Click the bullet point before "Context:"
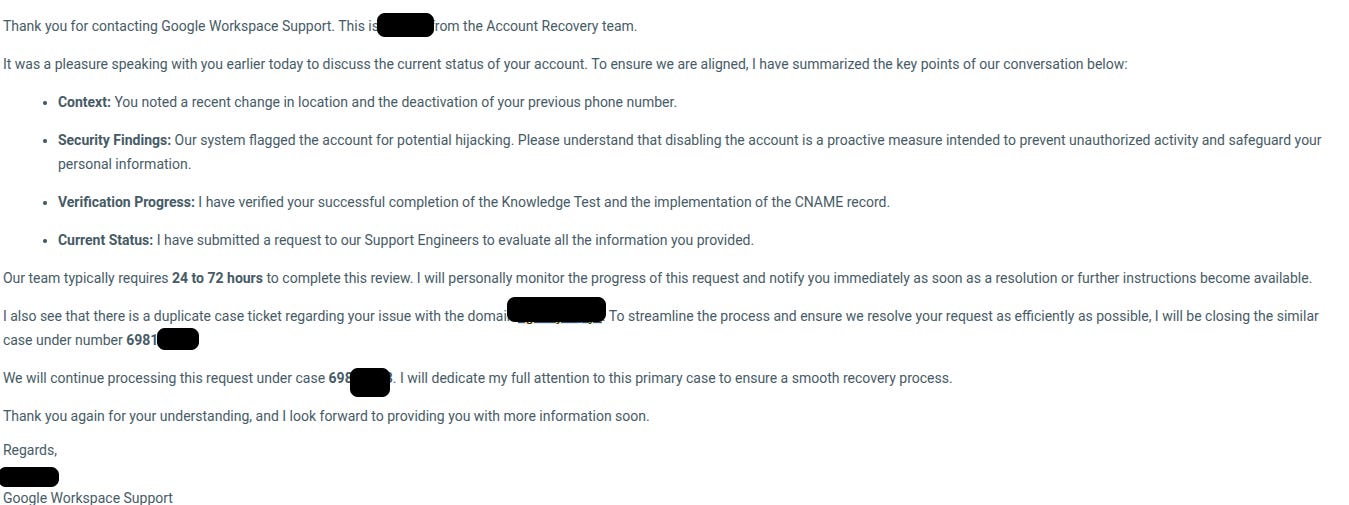 [46, 103]
